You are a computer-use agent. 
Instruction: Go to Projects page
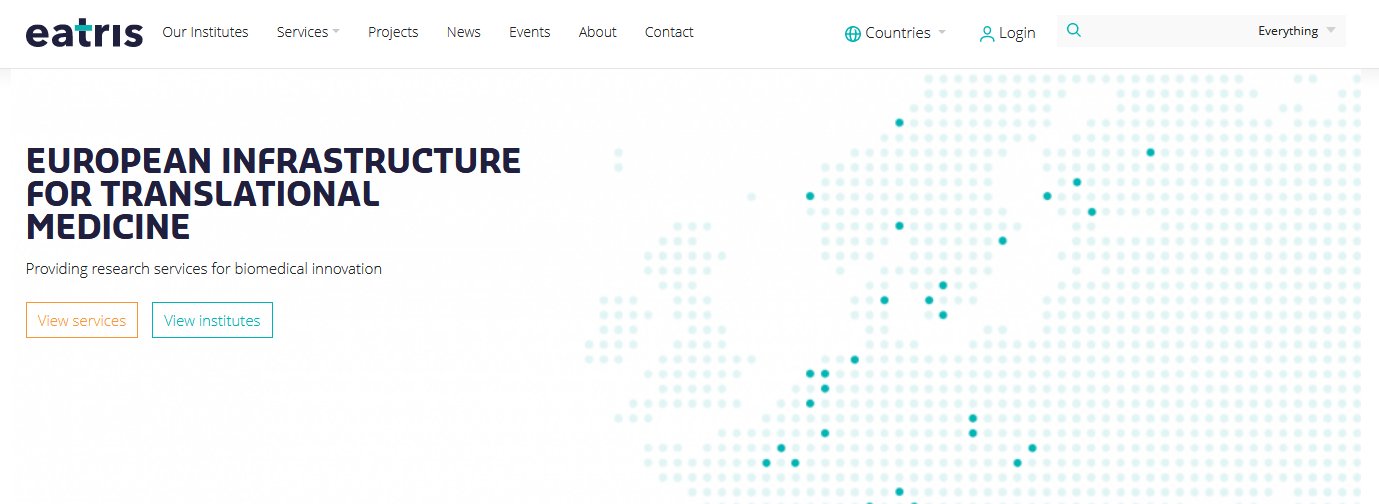pos(393,32)
